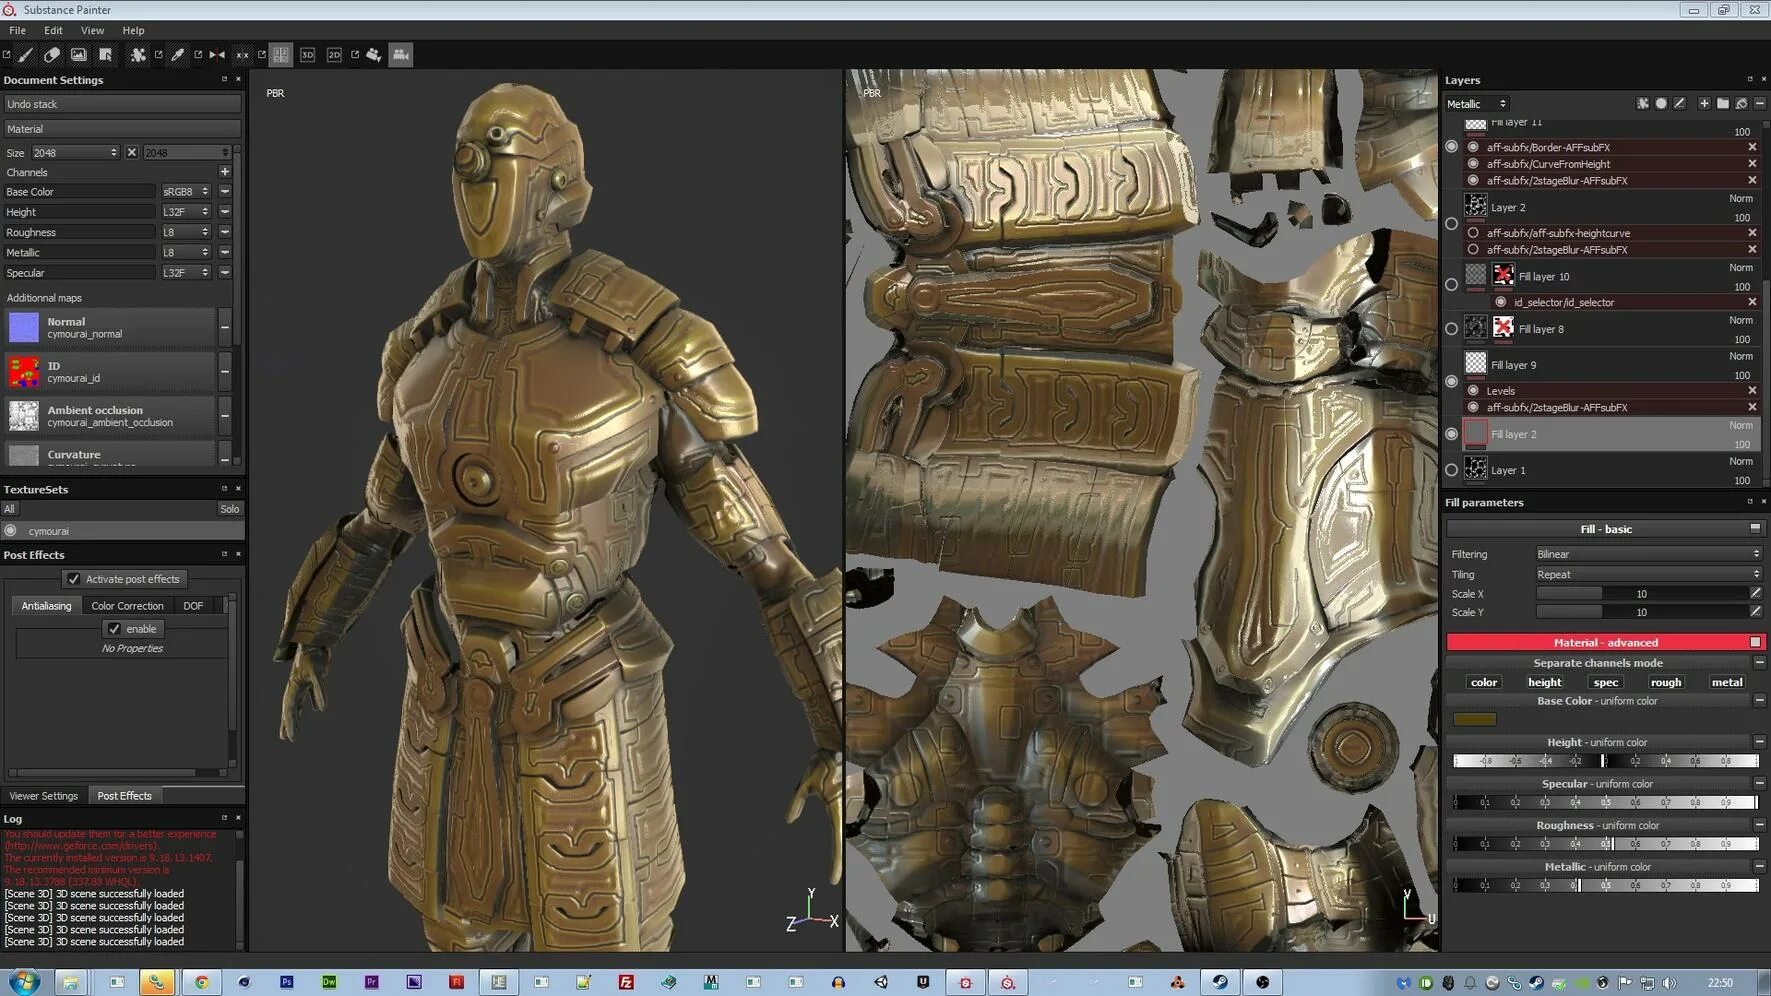Image resolution: width=1771 pixels, height=996 pixels.
Task: Toggle the Symmetry mirror tool
Action: tap(217, 55)
